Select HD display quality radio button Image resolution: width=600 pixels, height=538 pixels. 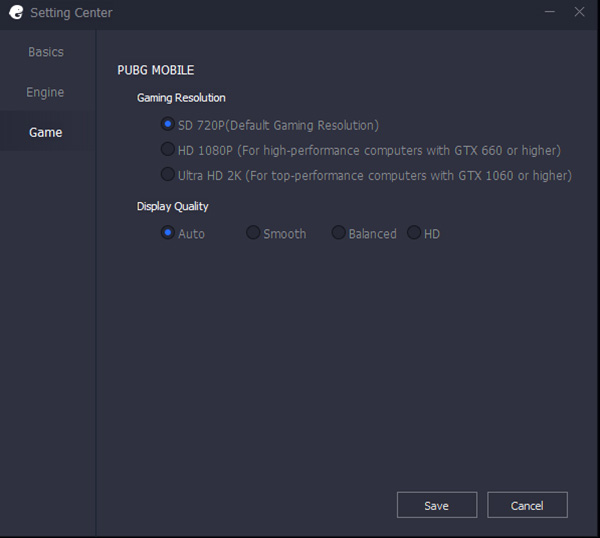[414, 233]
